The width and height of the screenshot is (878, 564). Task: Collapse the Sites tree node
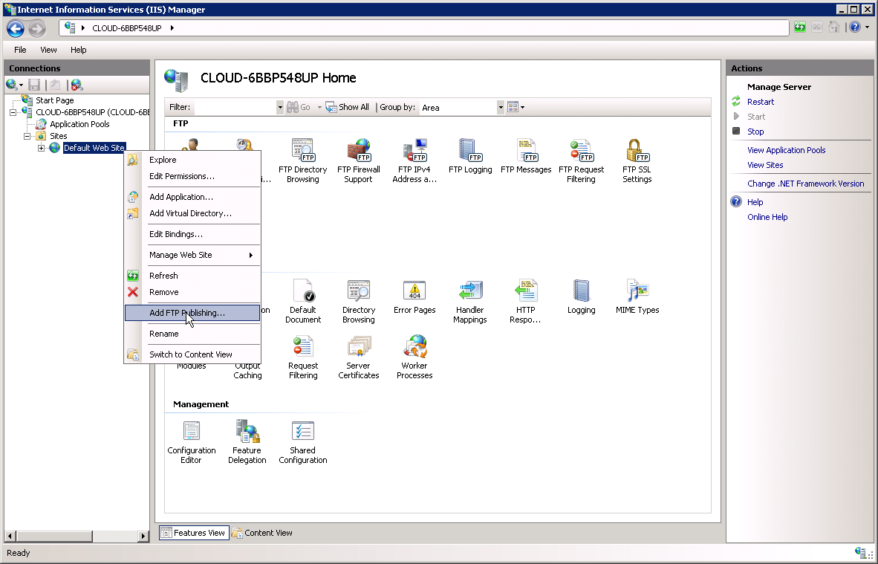click(x=27, y=136)
